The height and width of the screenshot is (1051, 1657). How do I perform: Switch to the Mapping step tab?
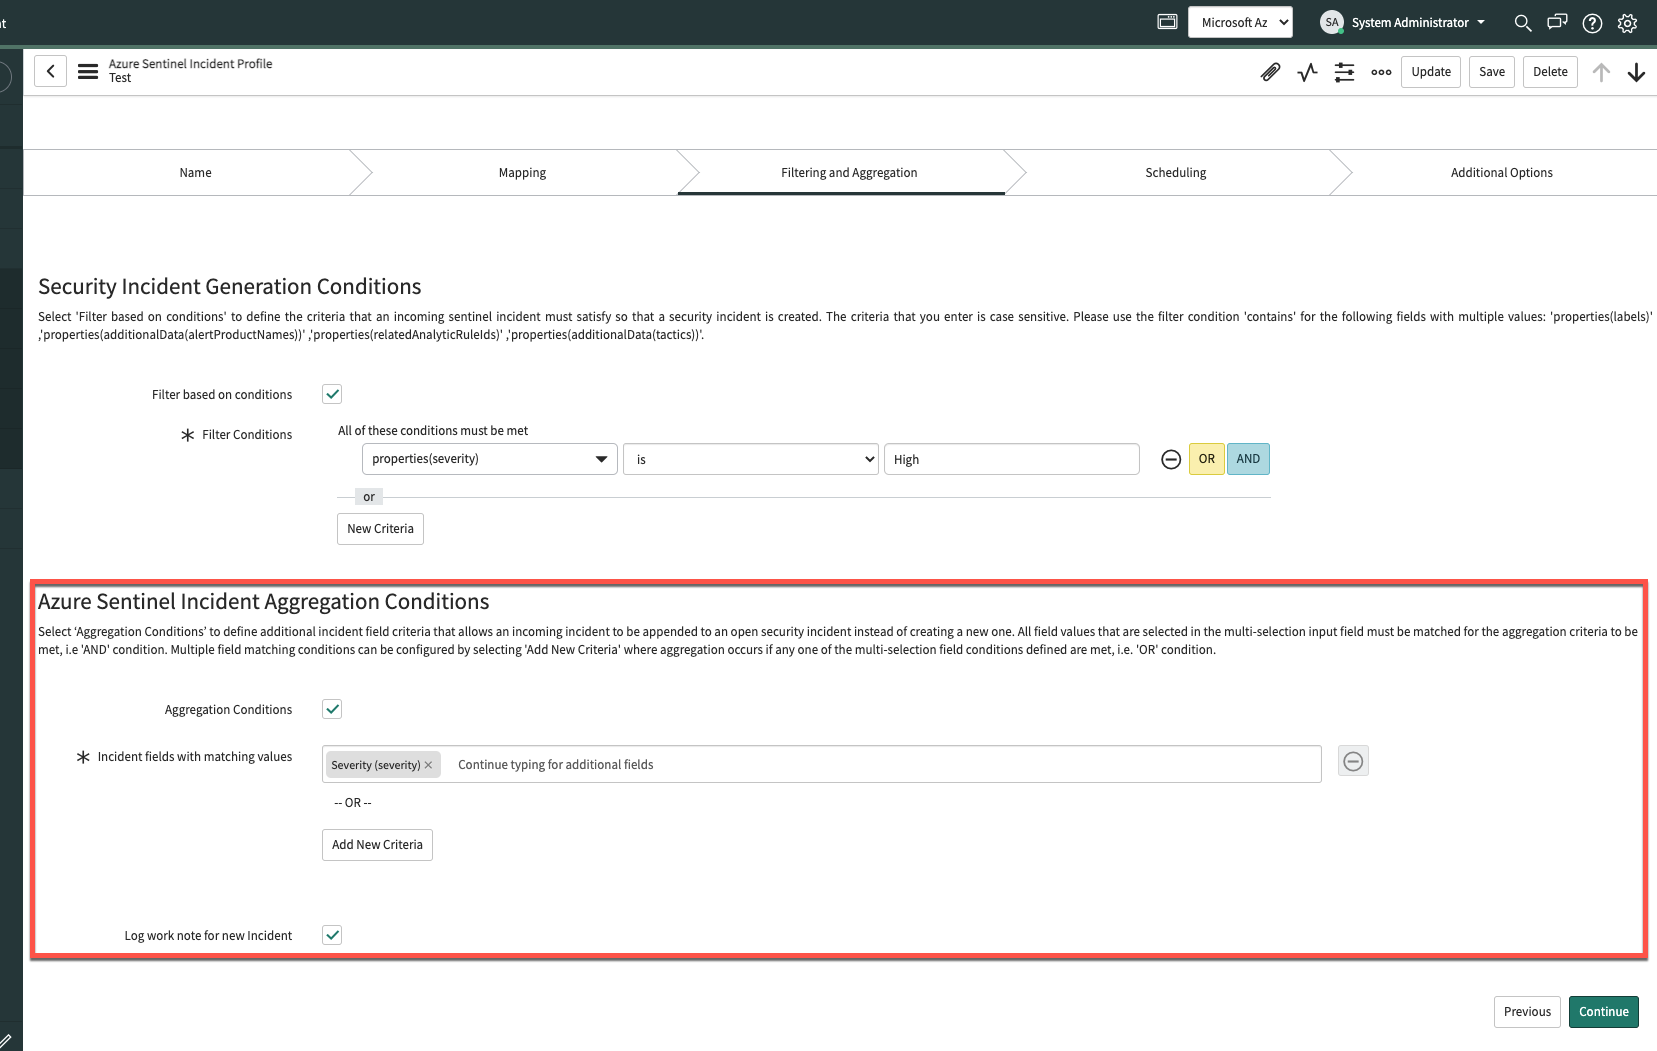pyautogui.click(x=523, y=173)
